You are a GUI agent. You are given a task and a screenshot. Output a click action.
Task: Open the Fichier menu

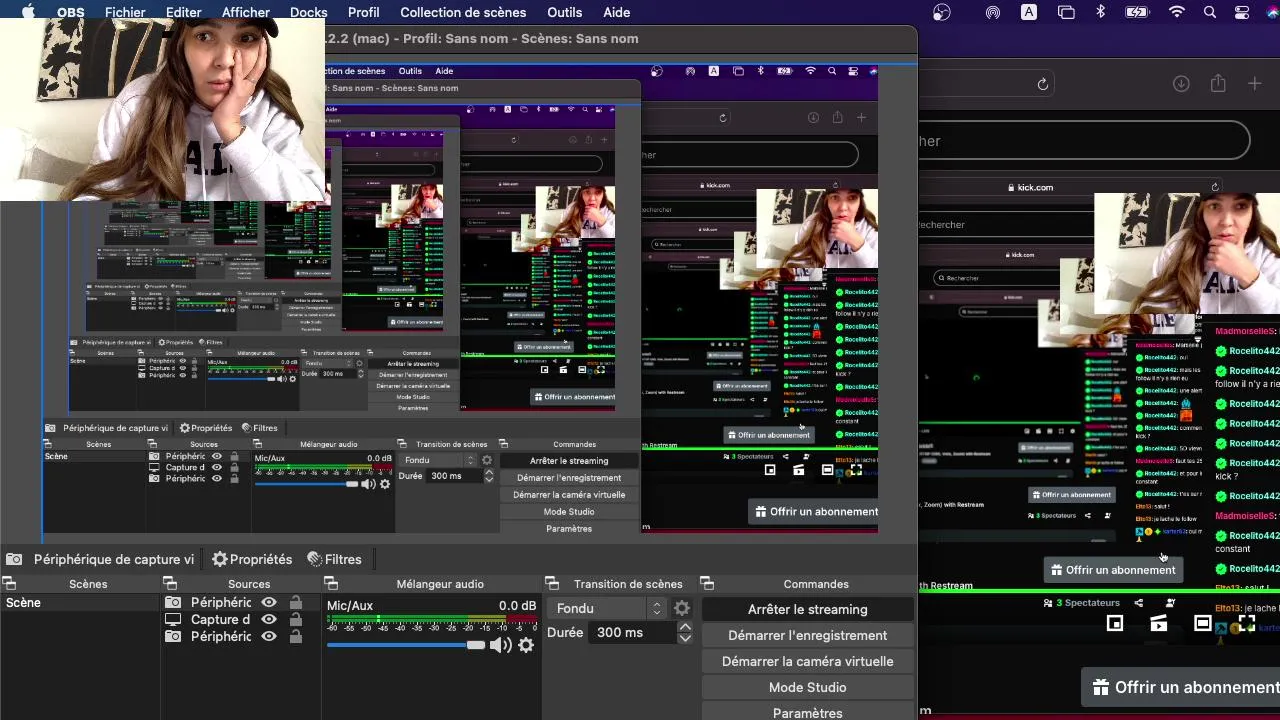pos(125,12)
